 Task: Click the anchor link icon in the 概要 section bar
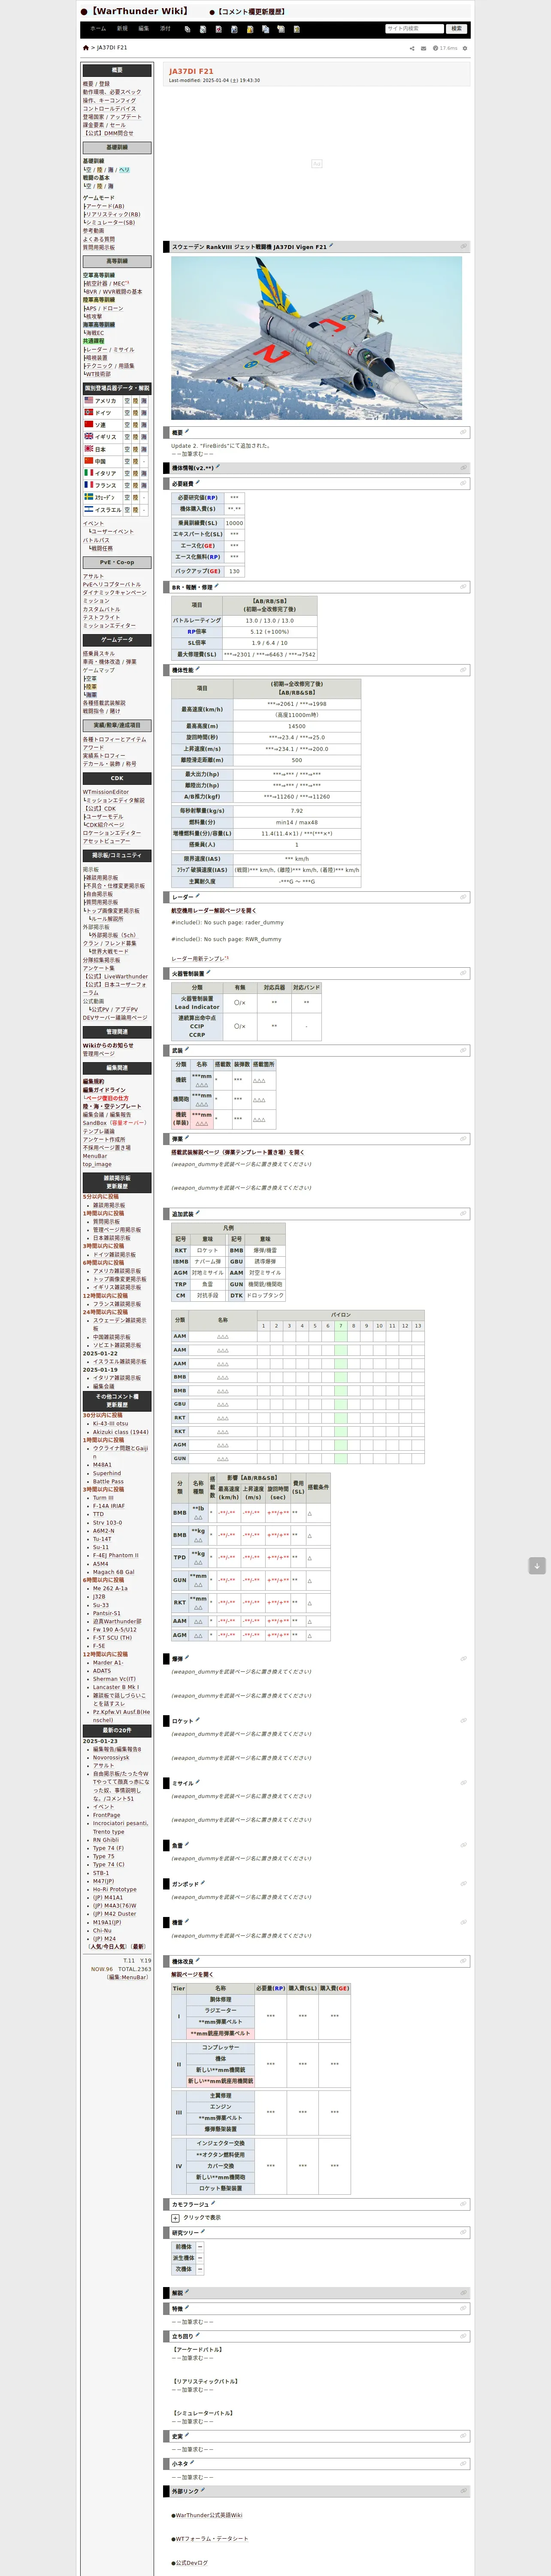[x=463, y=432]
